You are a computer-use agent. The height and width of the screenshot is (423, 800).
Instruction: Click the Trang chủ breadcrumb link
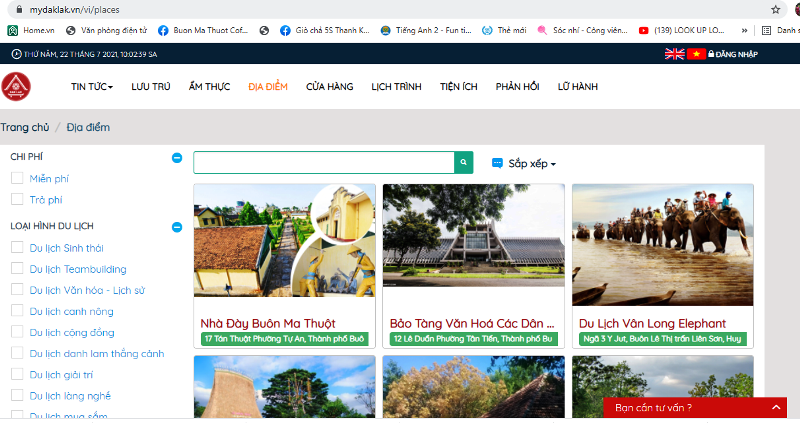point(24,127)
